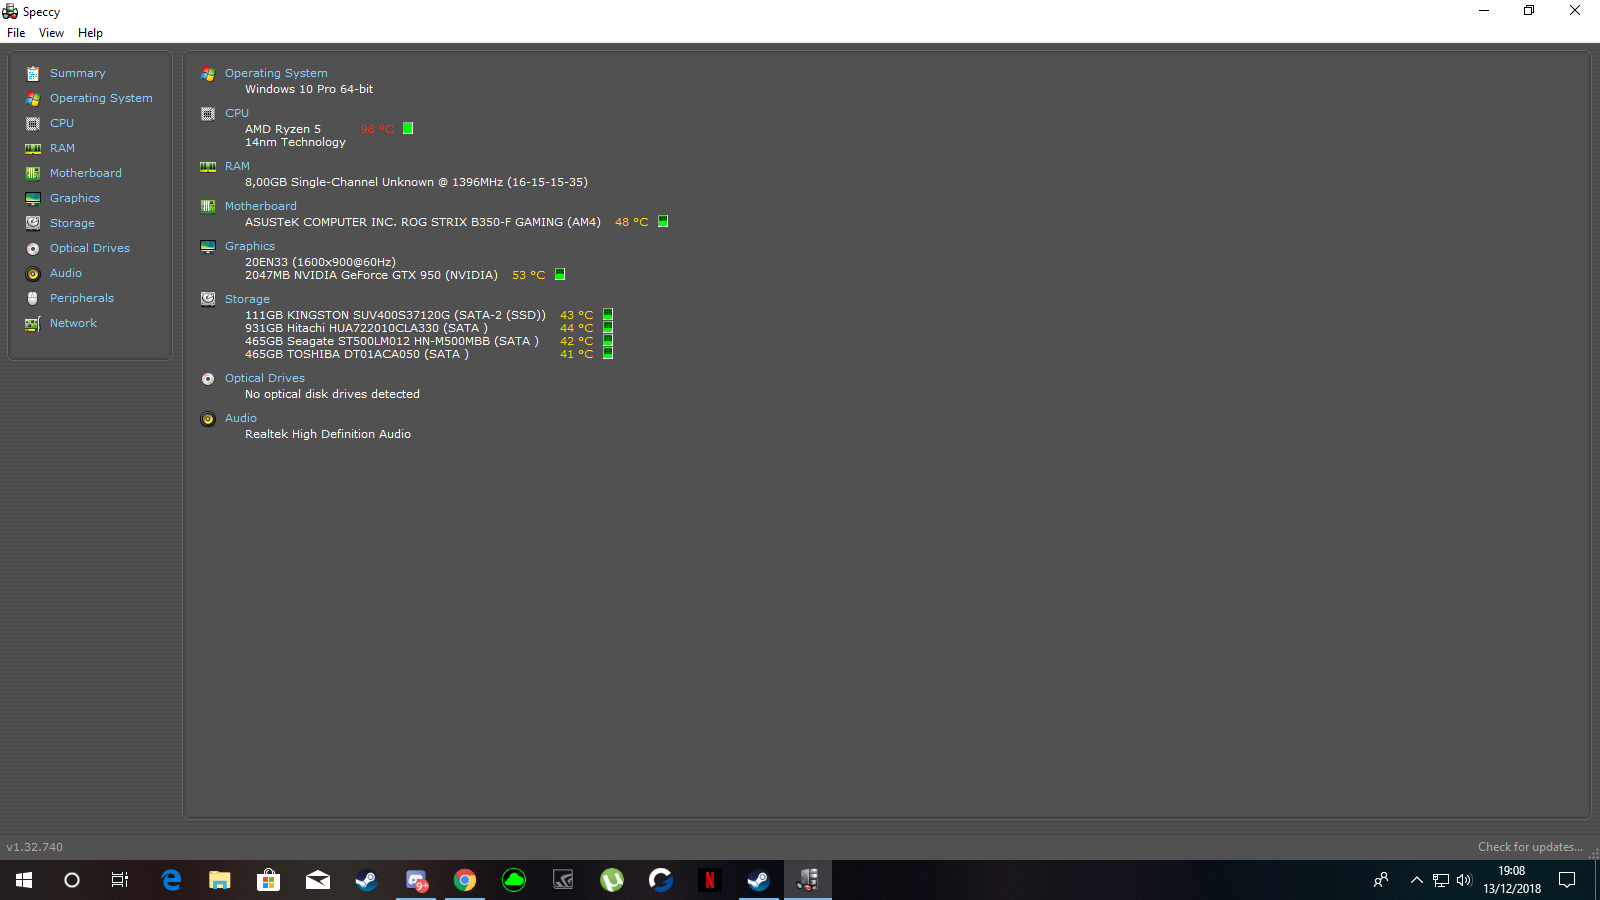This screenshot has width=1600, height=900.
Task: Click the Motherboard icon in the sidebar
Action: (x=33, y=173)
